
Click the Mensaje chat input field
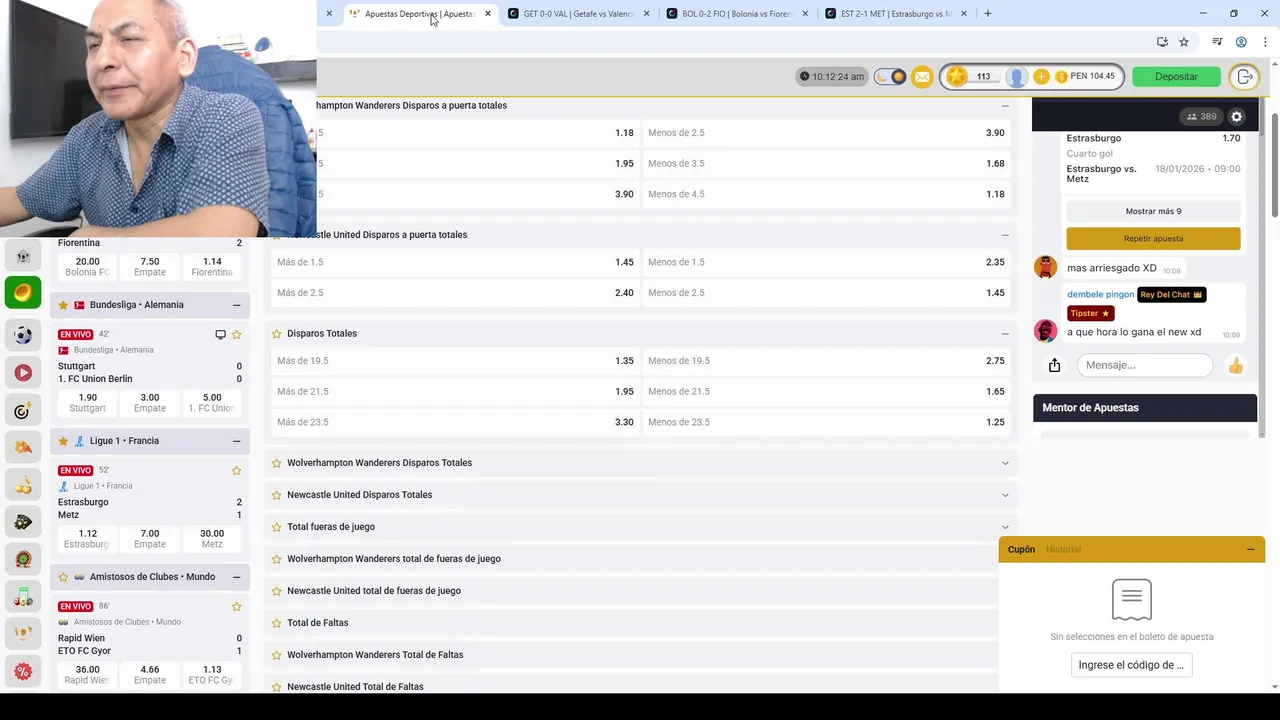click(1144, 365)
